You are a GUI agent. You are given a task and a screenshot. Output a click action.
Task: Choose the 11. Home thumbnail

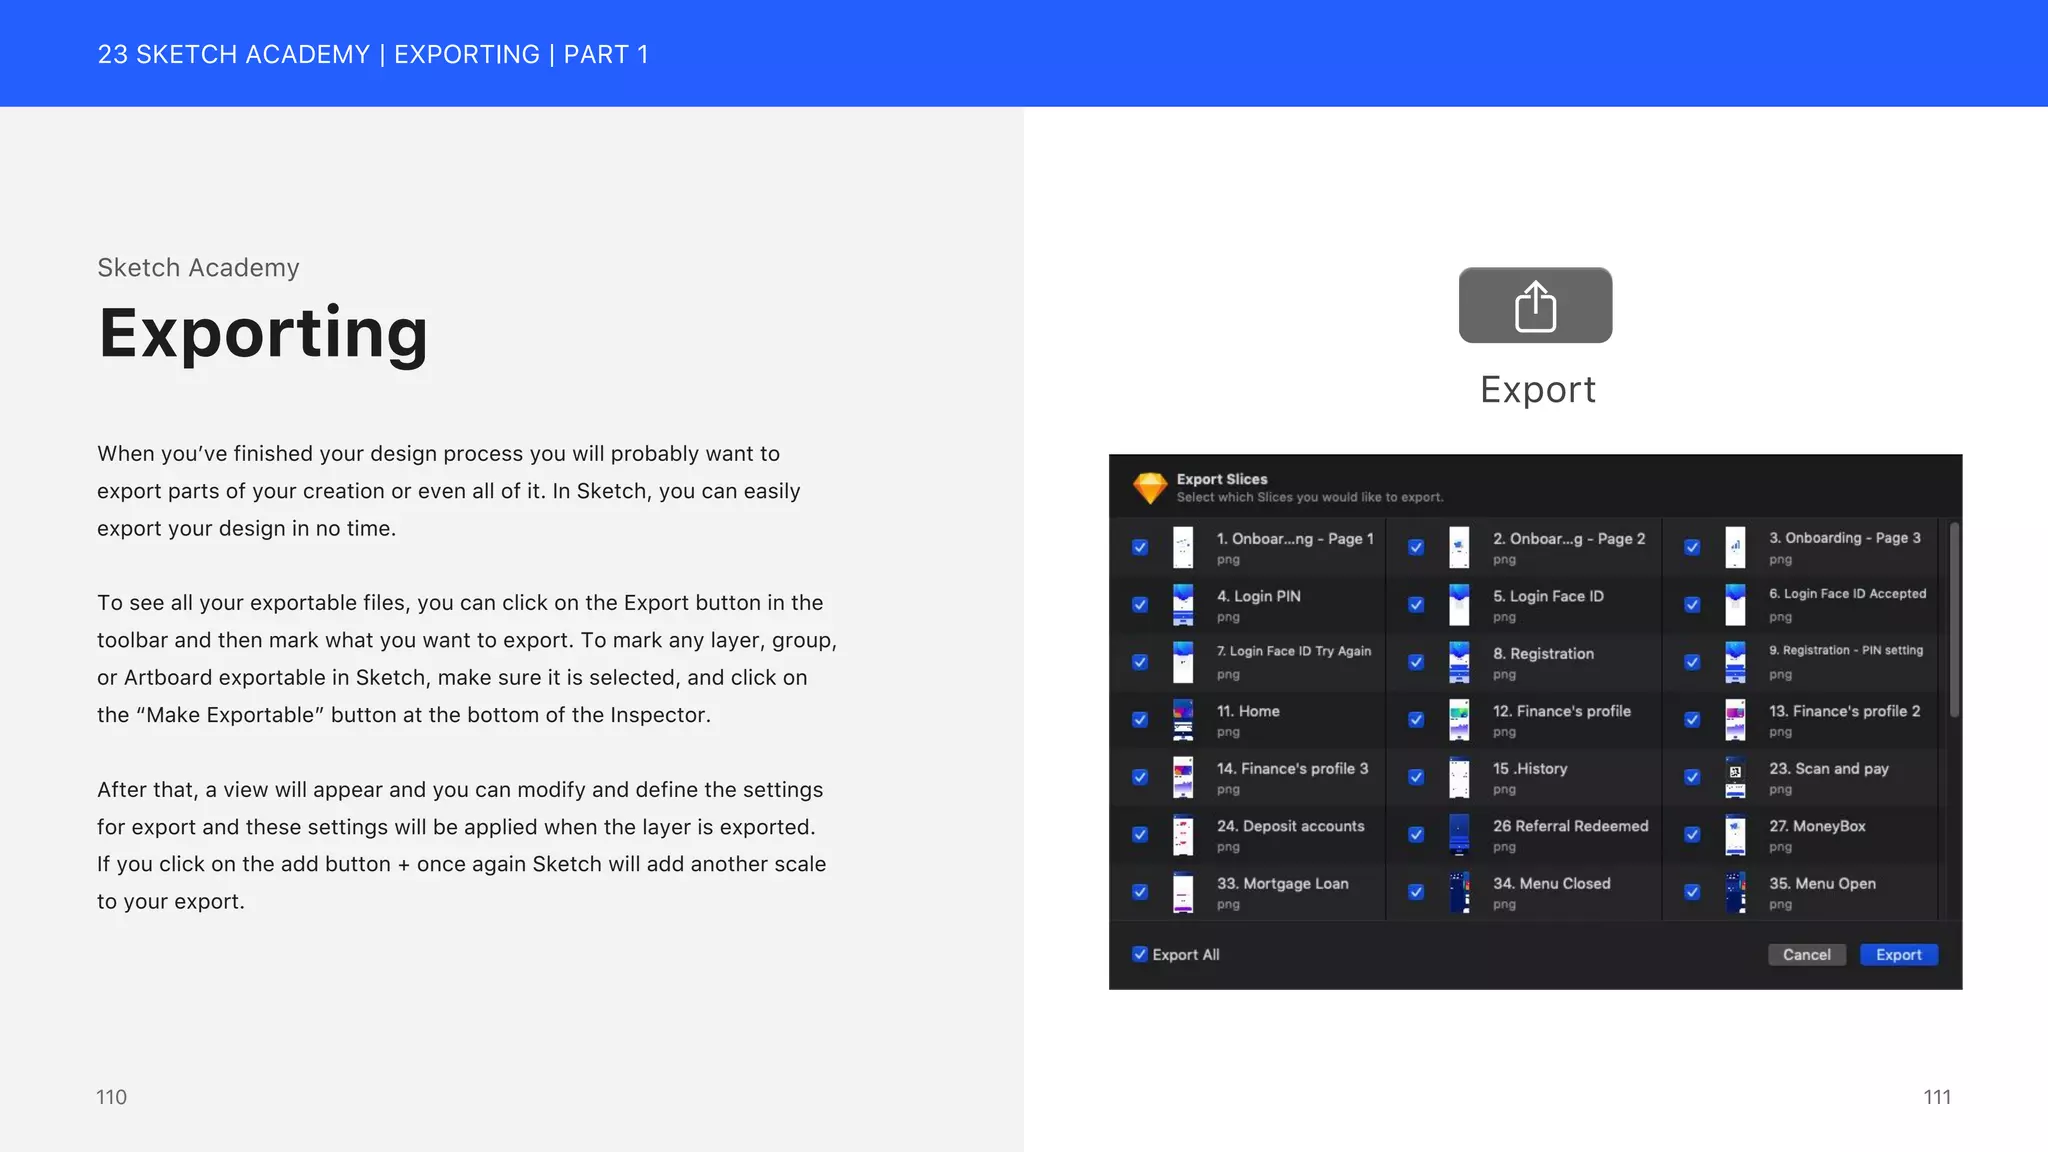point(1183,720)
